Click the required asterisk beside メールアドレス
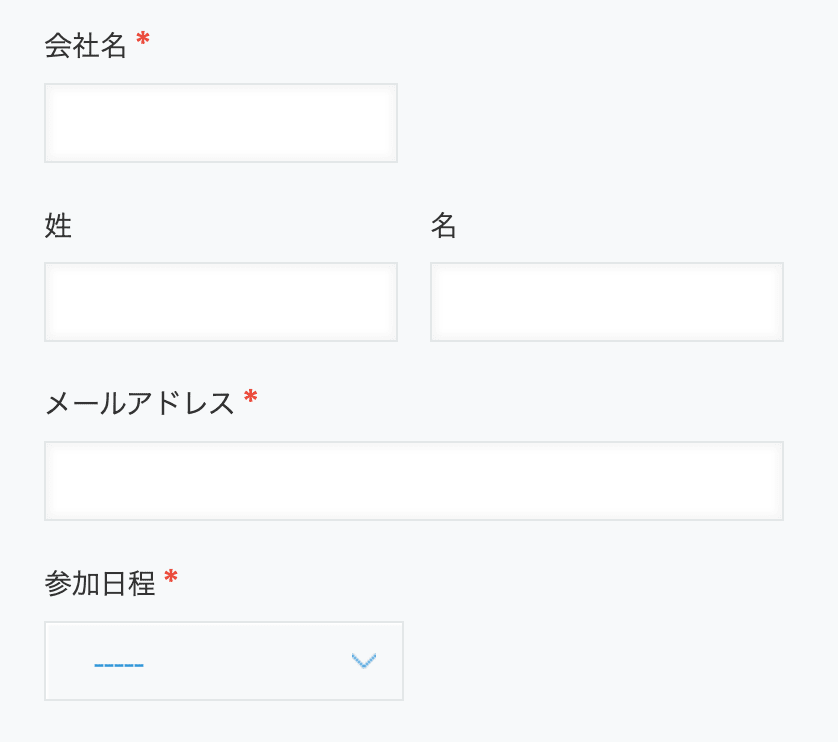Viewport: 838px width, 742px height. [250, 398]
